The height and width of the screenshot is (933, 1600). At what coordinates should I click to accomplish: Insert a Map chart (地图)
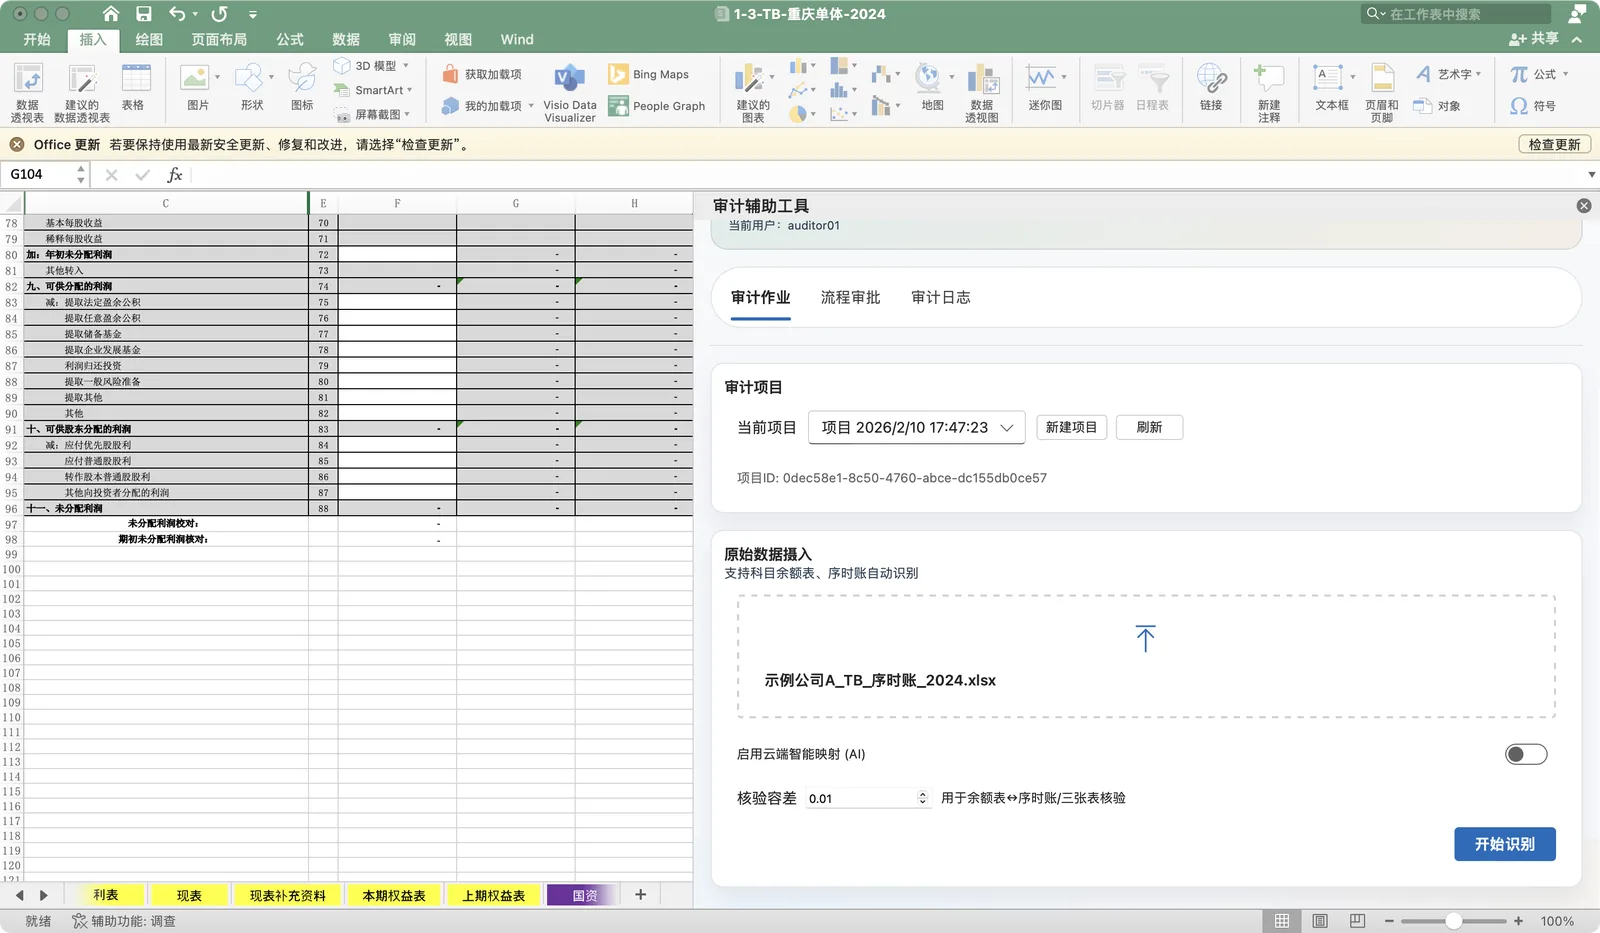click(932, 88)
